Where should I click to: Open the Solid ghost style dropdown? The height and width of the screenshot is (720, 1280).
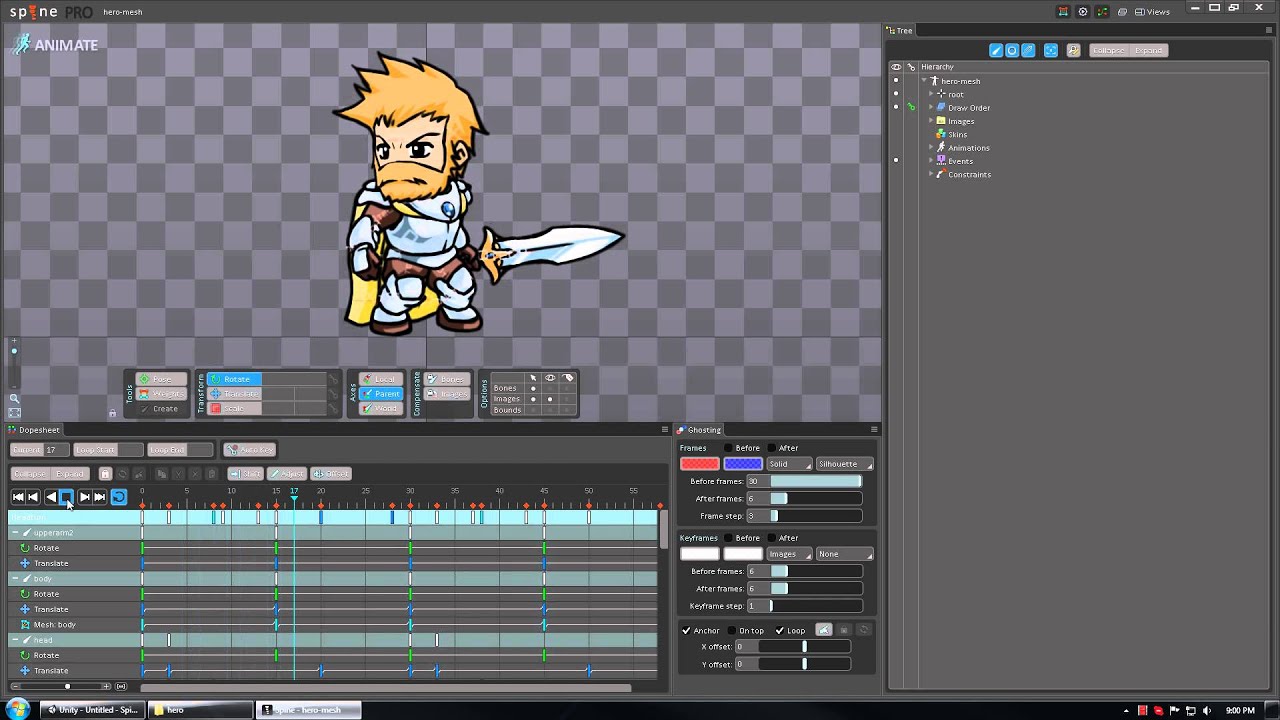(x=789, y=464)
